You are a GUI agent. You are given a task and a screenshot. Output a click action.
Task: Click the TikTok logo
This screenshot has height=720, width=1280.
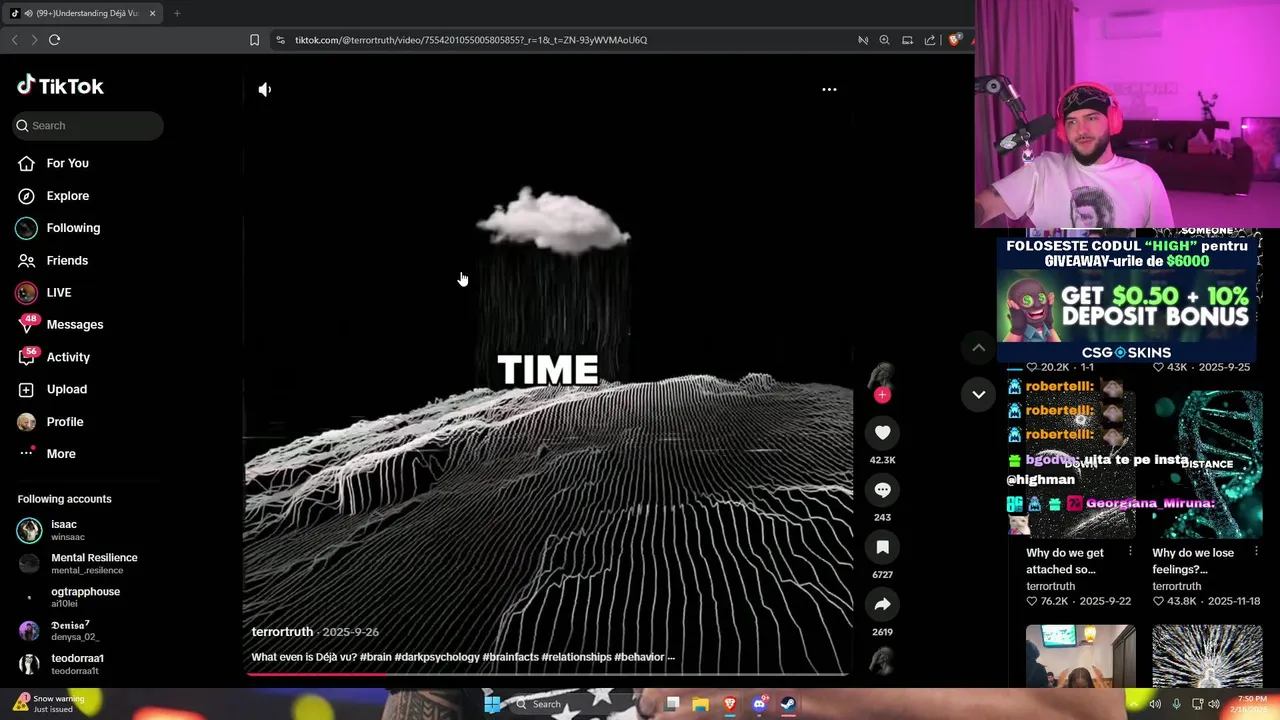click(60, 86)
